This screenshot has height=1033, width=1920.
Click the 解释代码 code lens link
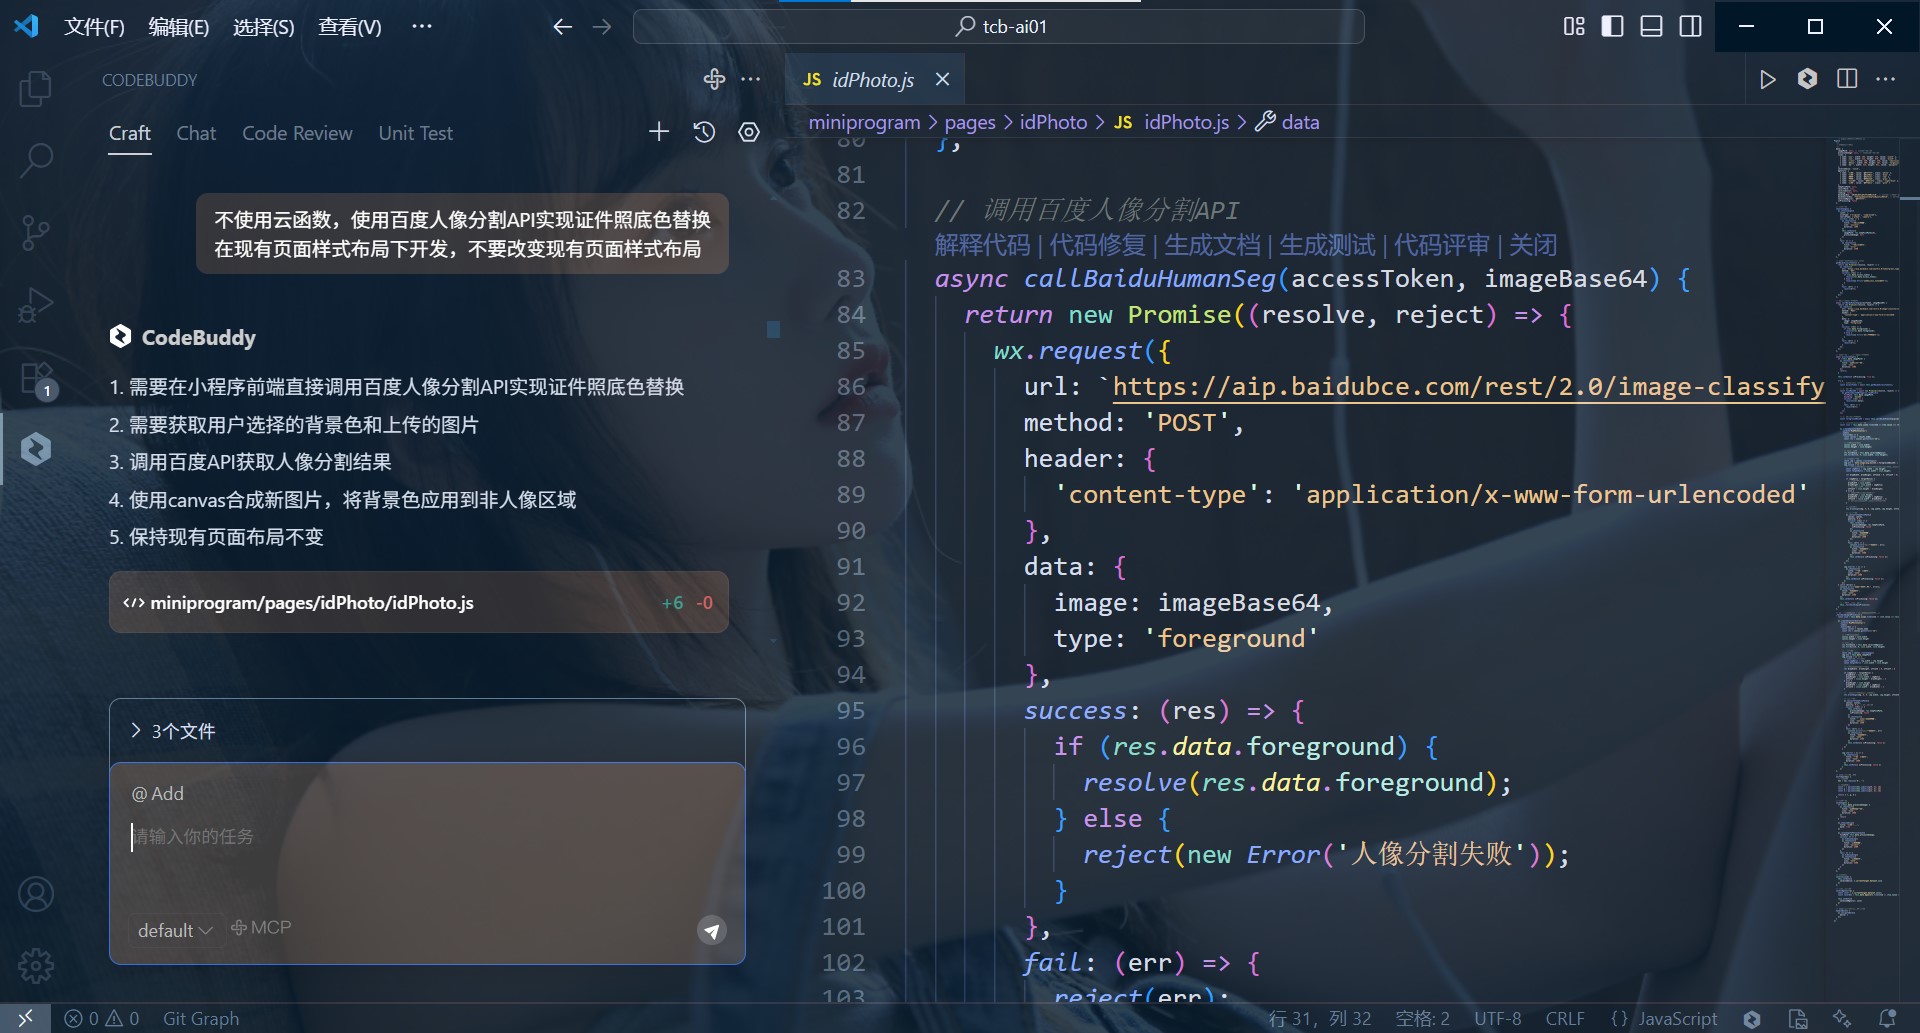click(x=982, y=245)
